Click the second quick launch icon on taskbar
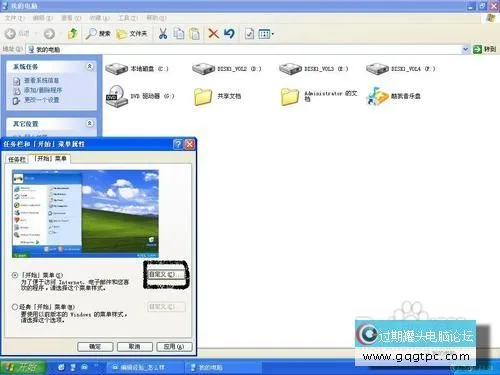This screenshot has width=500, height=375. coord(73,367)
